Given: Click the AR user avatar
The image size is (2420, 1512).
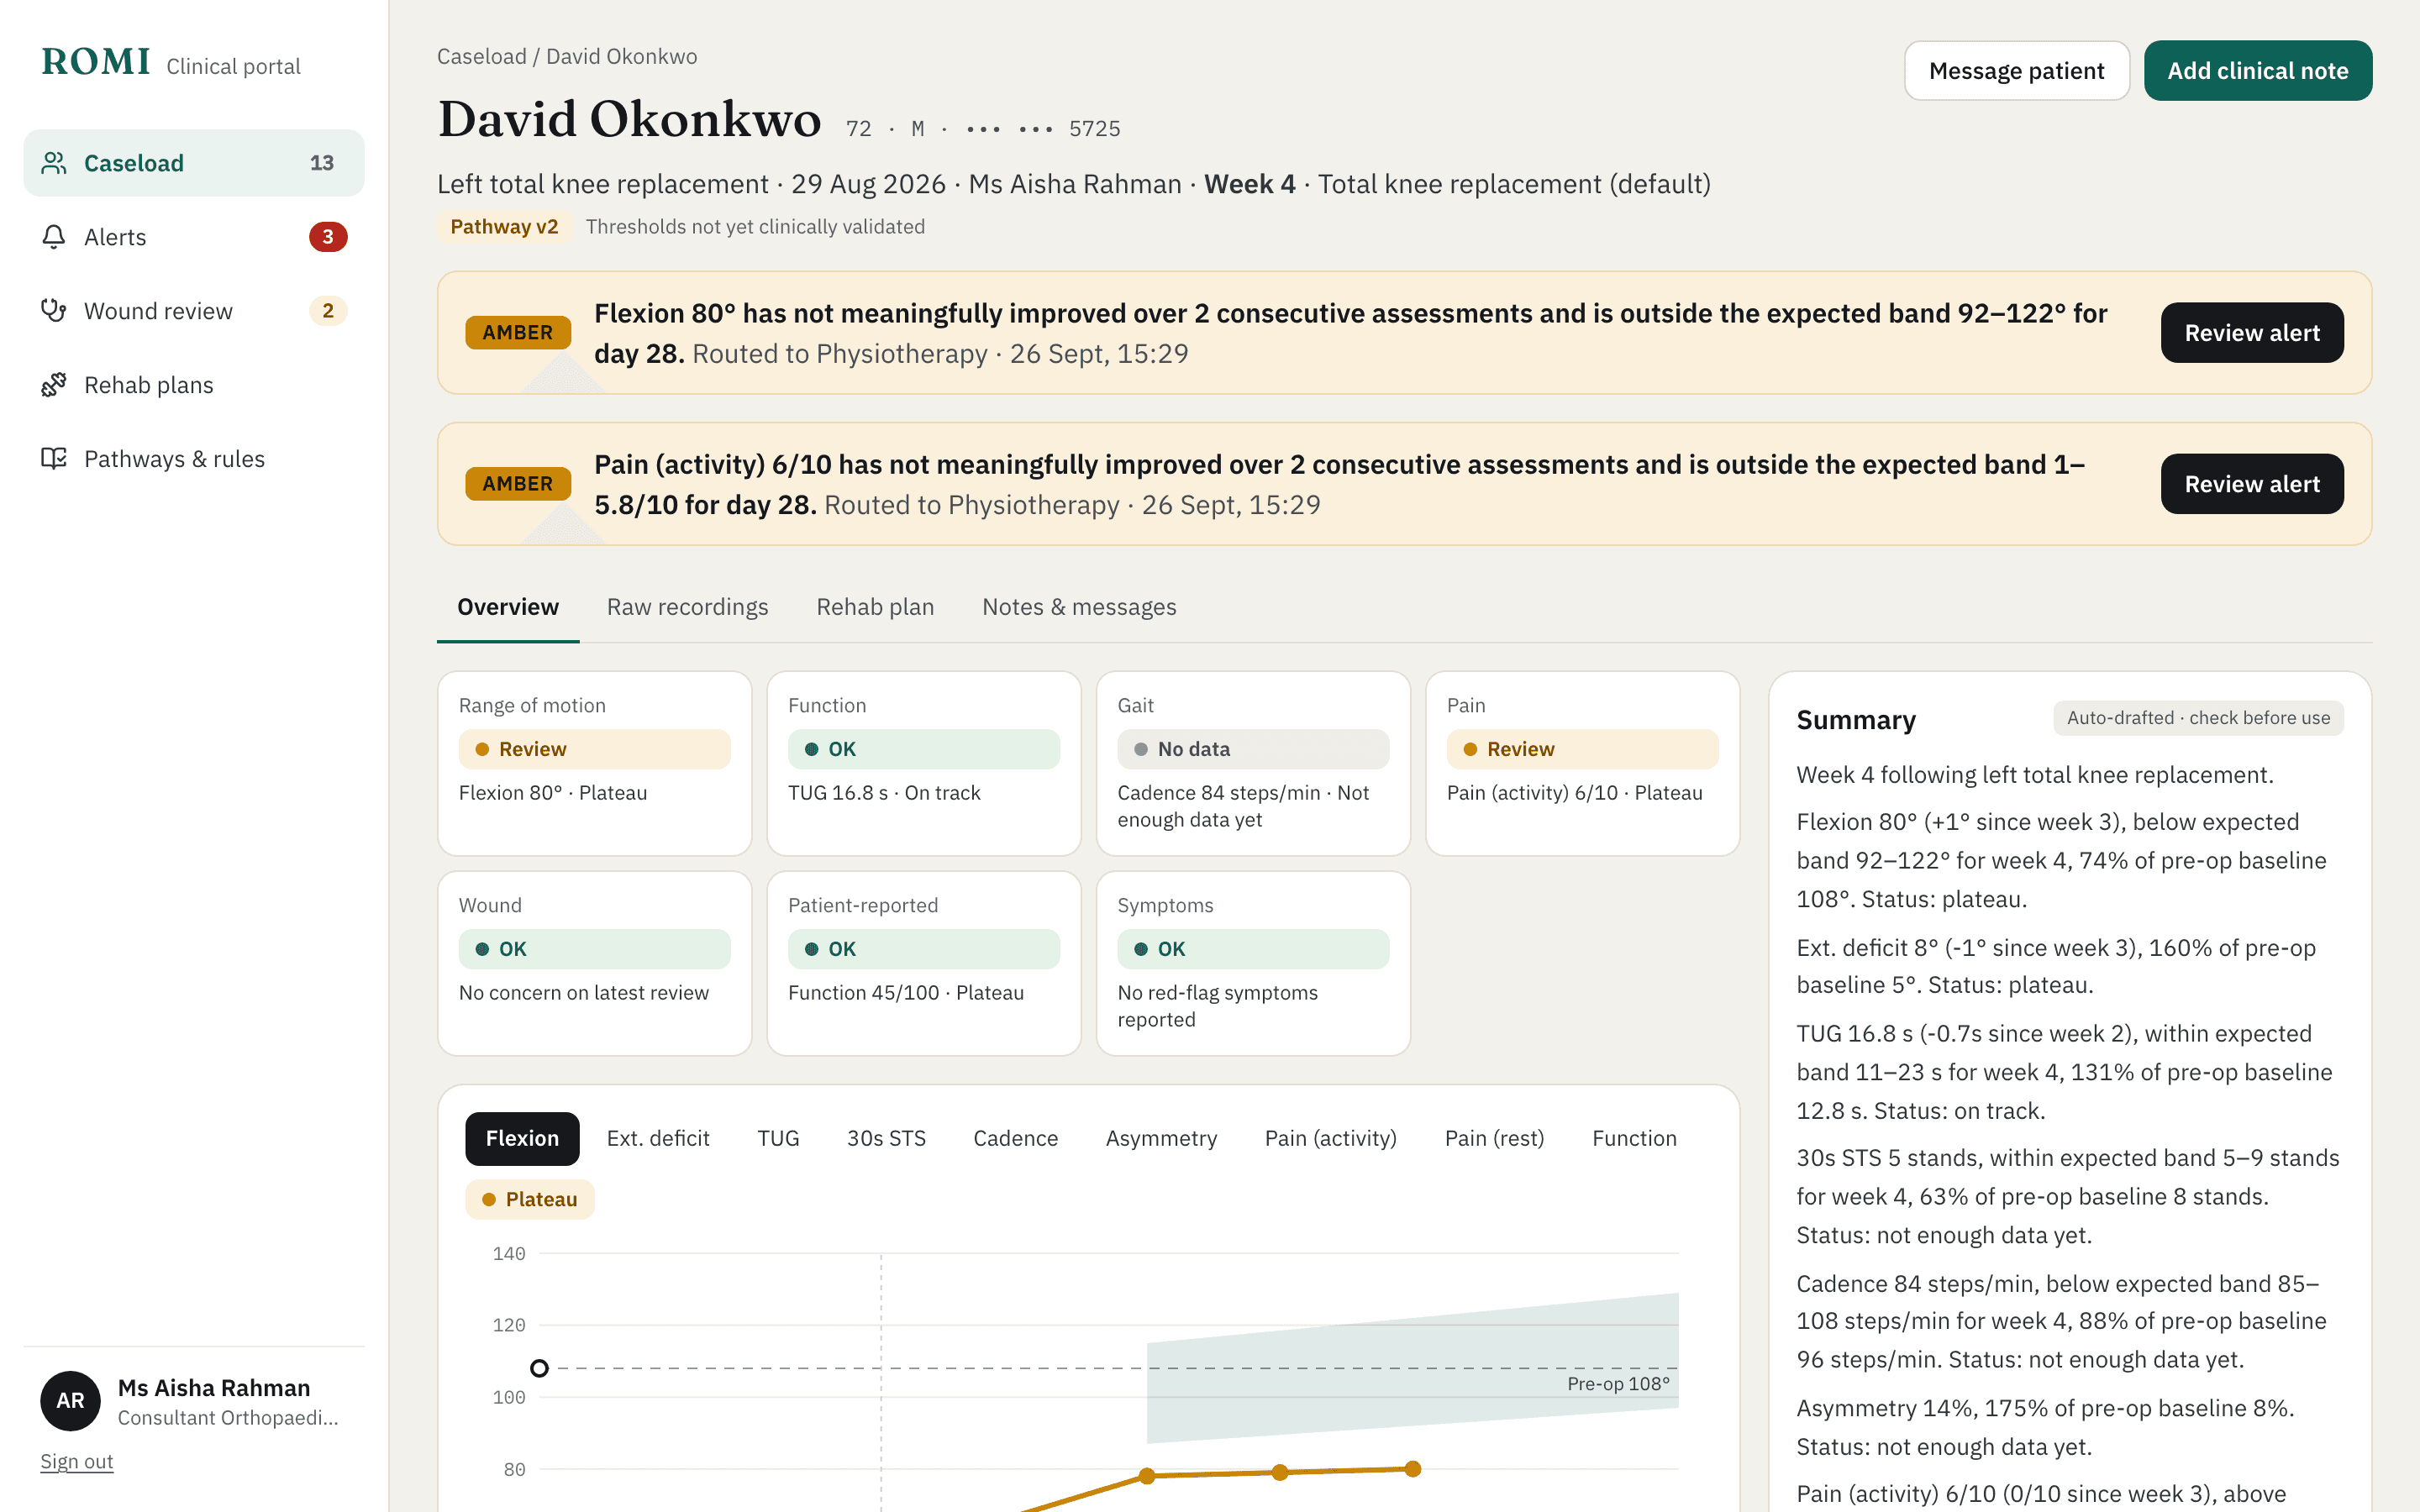Looking at the screenshot, I should click(70, 1400).
